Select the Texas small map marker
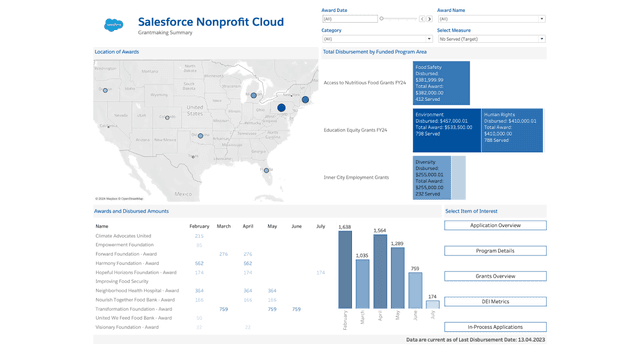 click(193, 157)
